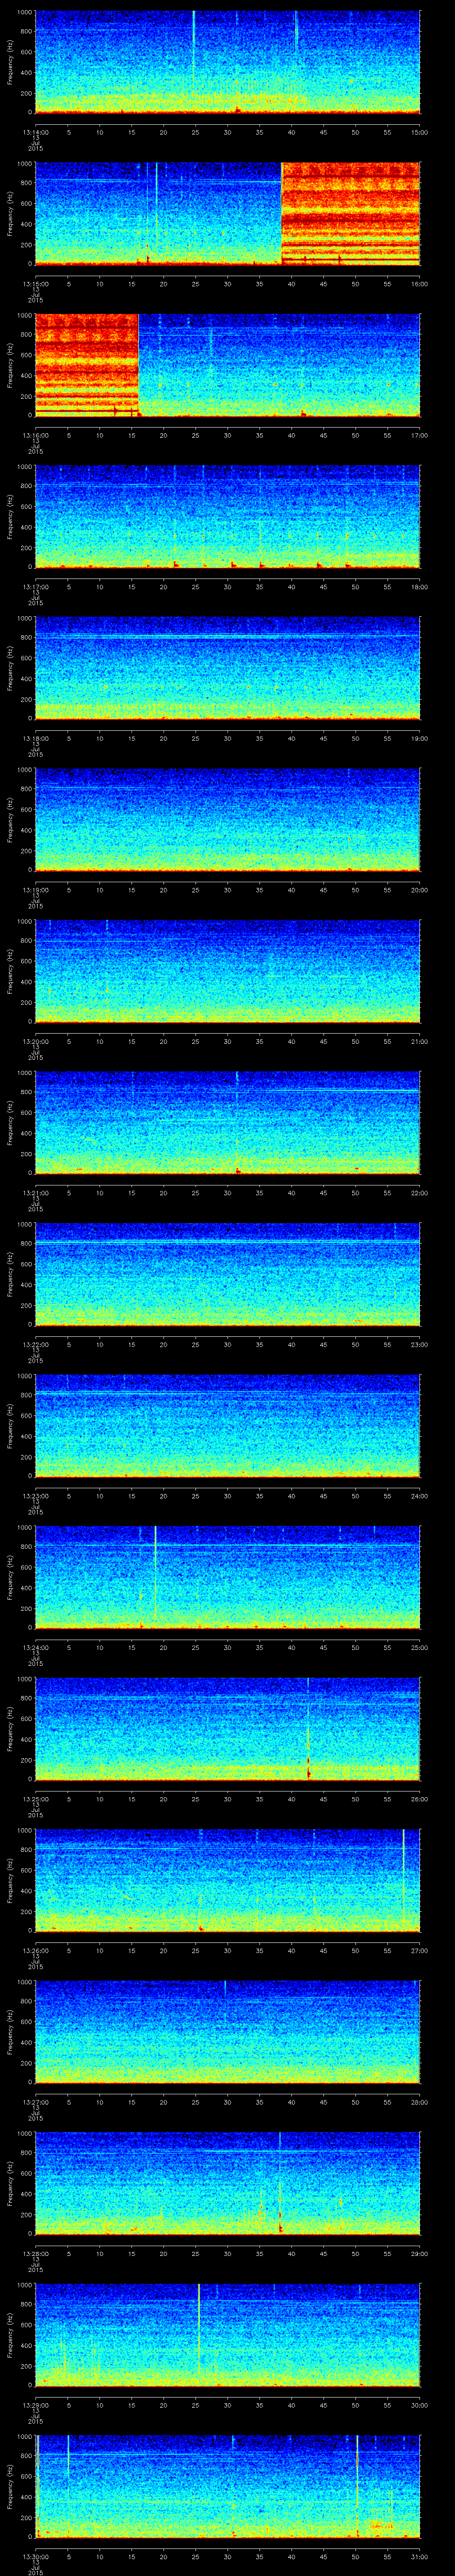Viewport: 455px width, 2576px height.
Task: Click the spectrogram panel starting at 13:14:00
Action: (227, 62)
